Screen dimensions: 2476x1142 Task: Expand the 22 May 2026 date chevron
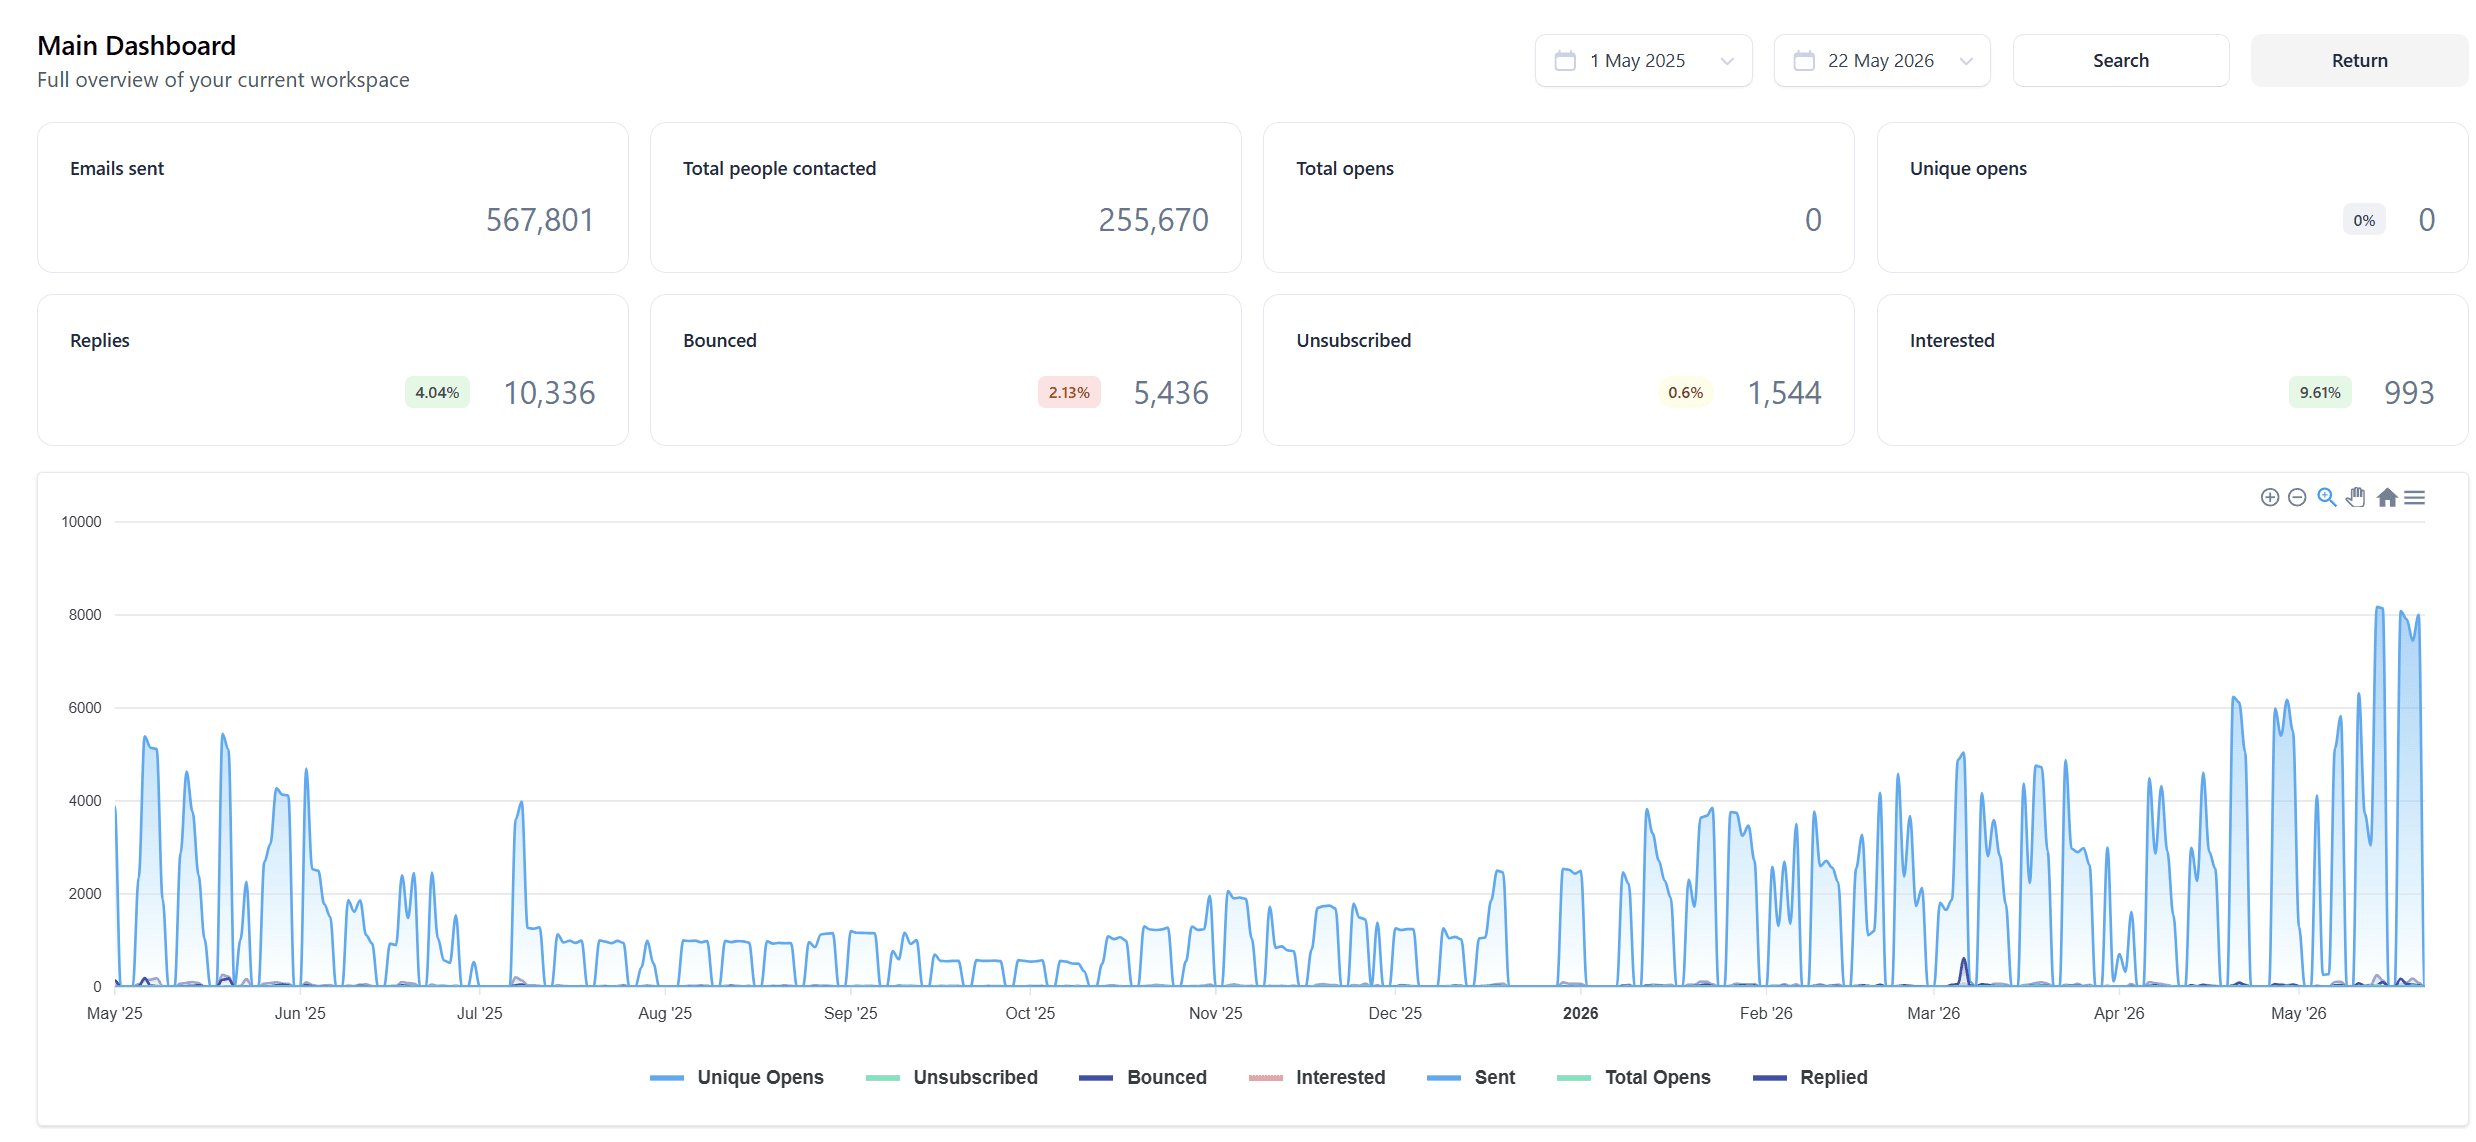[1966, 61]
